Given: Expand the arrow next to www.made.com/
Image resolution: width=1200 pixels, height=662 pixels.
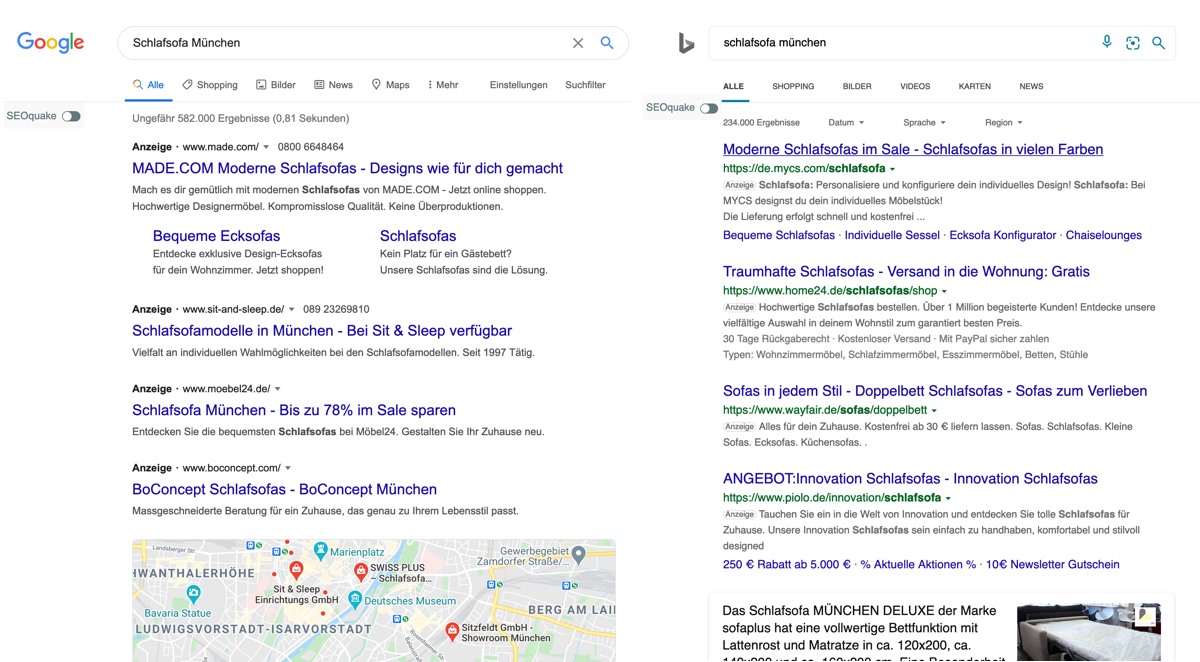Looking at the screenshot, I should click(x=266, y=147).
